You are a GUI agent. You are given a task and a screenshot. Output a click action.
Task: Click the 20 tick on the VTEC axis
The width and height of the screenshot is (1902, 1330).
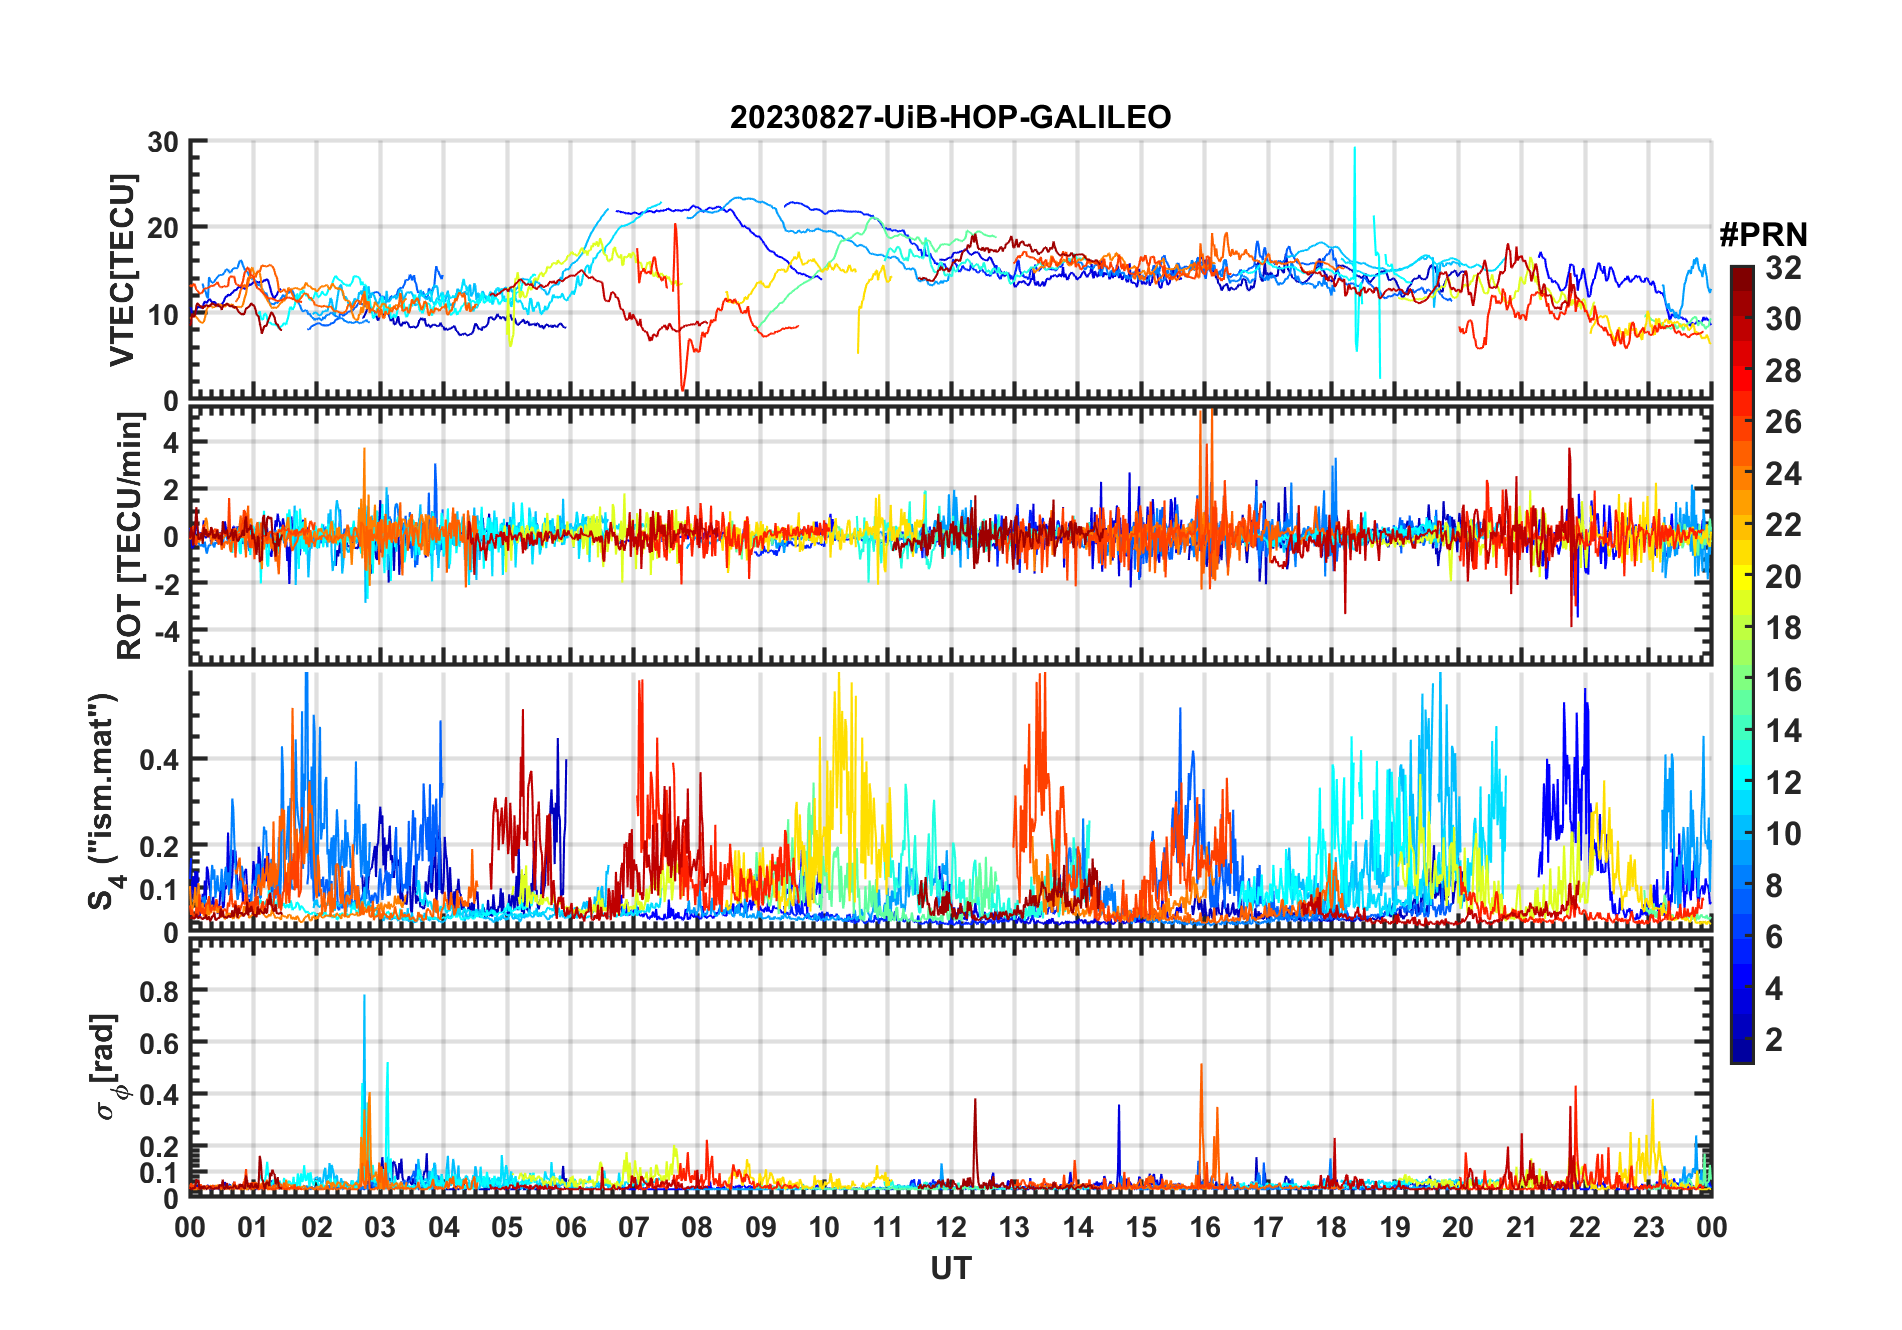163,228
